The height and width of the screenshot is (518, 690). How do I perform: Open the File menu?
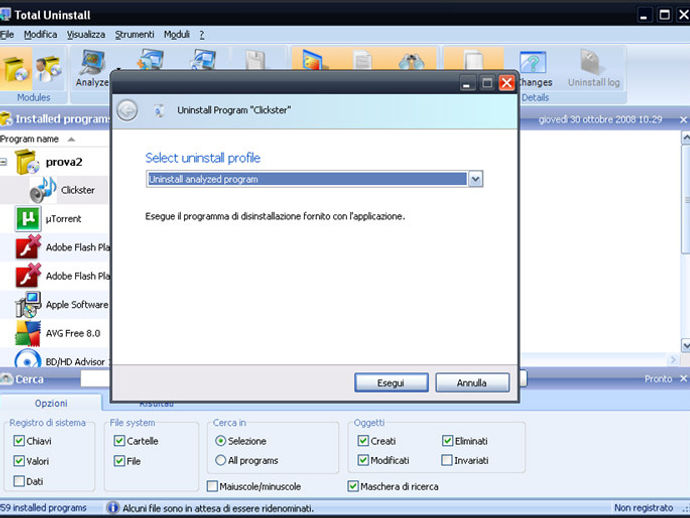(x=7, y=34)
